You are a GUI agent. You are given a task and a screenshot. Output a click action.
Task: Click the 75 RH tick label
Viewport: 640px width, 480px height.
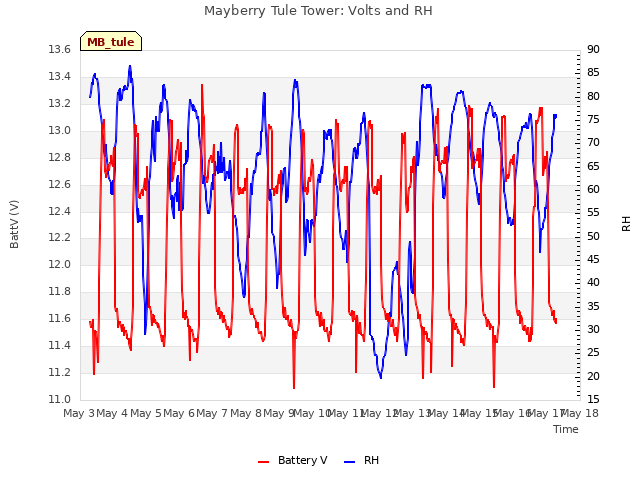(x=593, y=120)
